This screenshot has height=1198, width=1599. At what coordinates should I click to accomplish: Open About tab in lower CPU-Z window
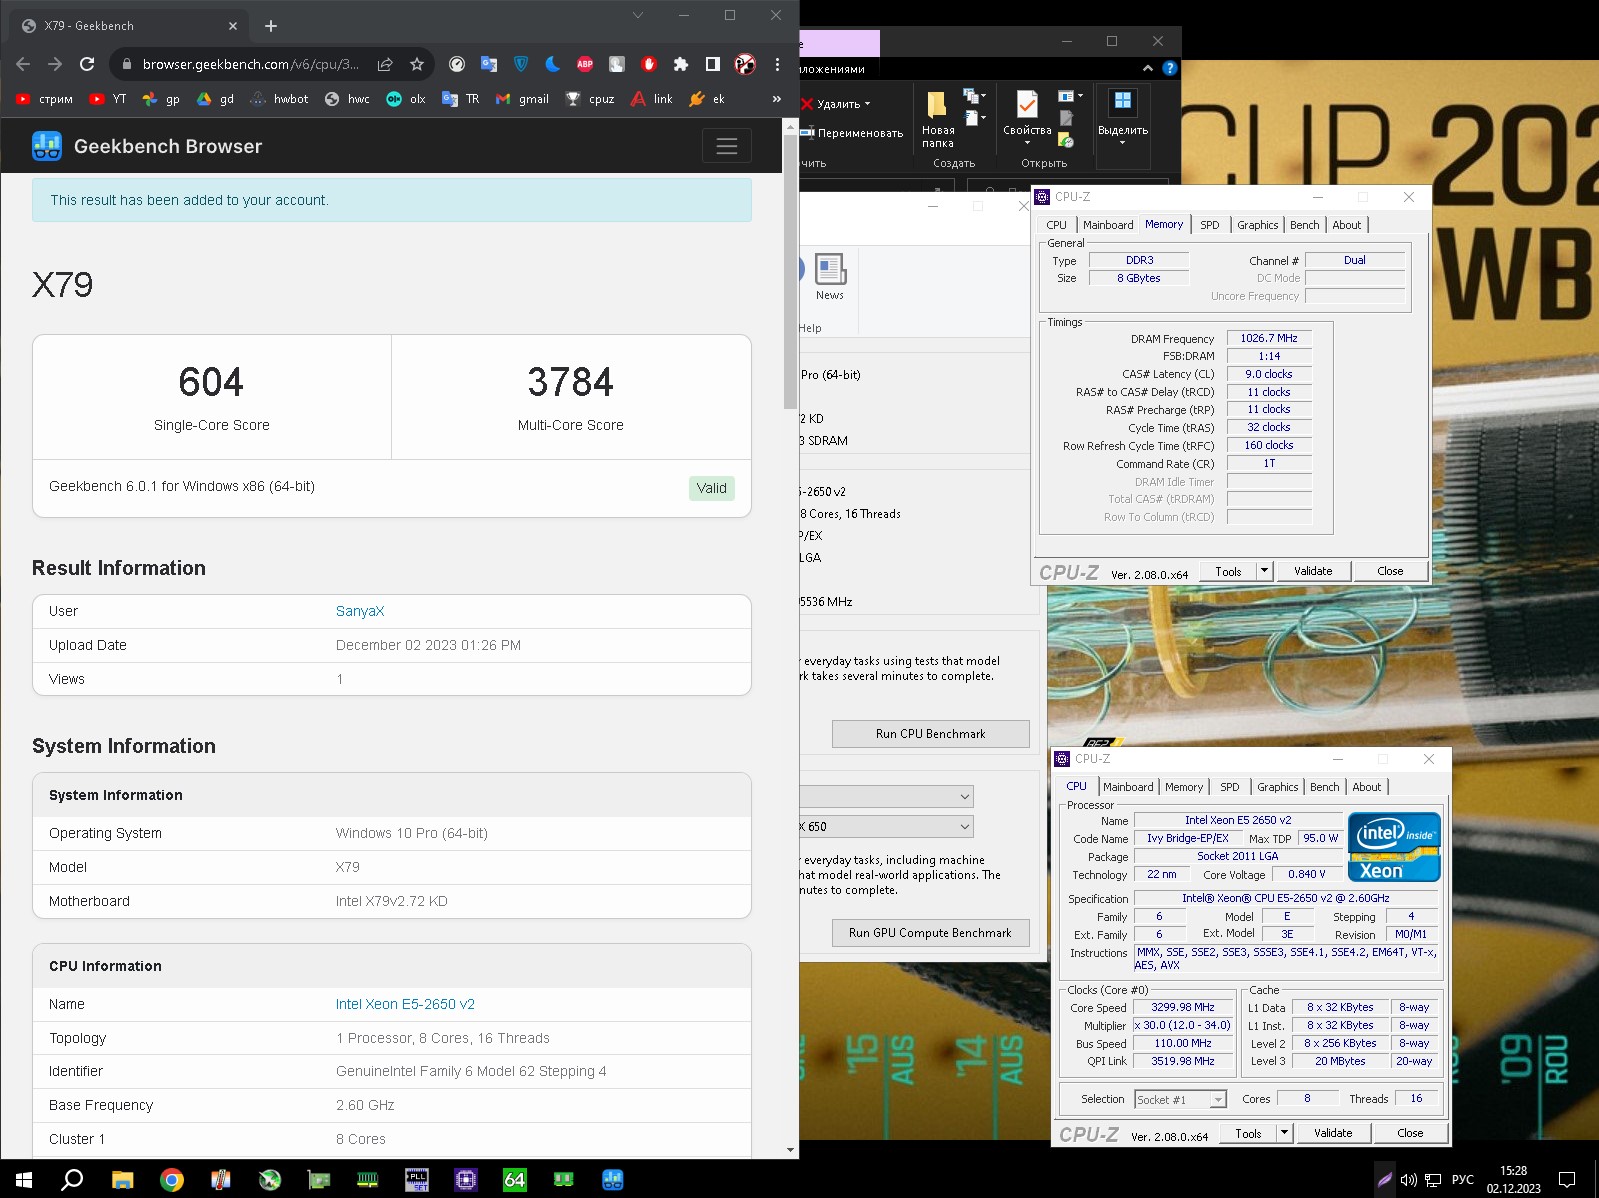(1367, 787)
